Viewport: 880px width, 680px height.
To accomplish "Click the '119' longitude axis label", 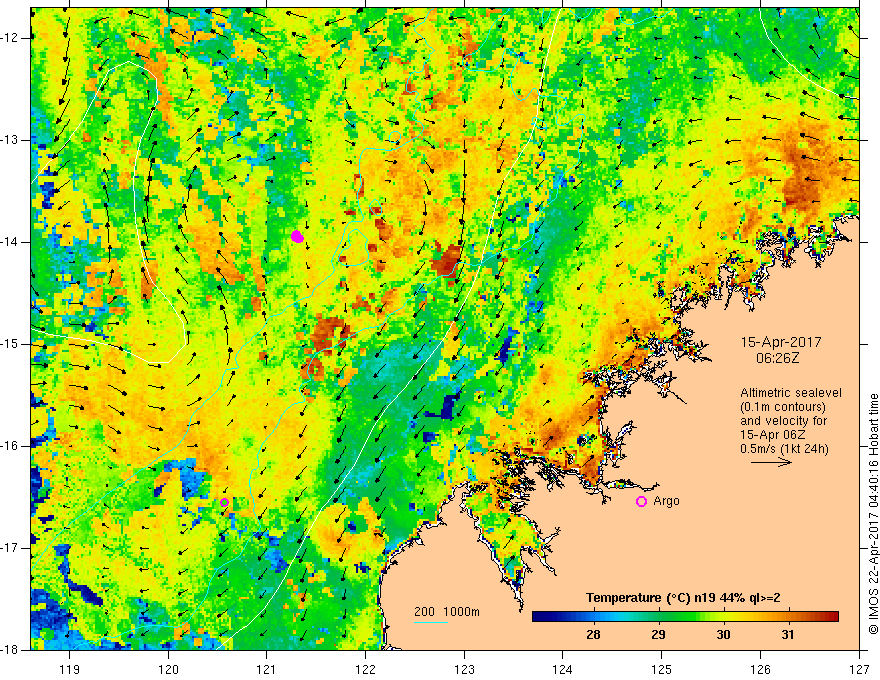I will point(70,669).
